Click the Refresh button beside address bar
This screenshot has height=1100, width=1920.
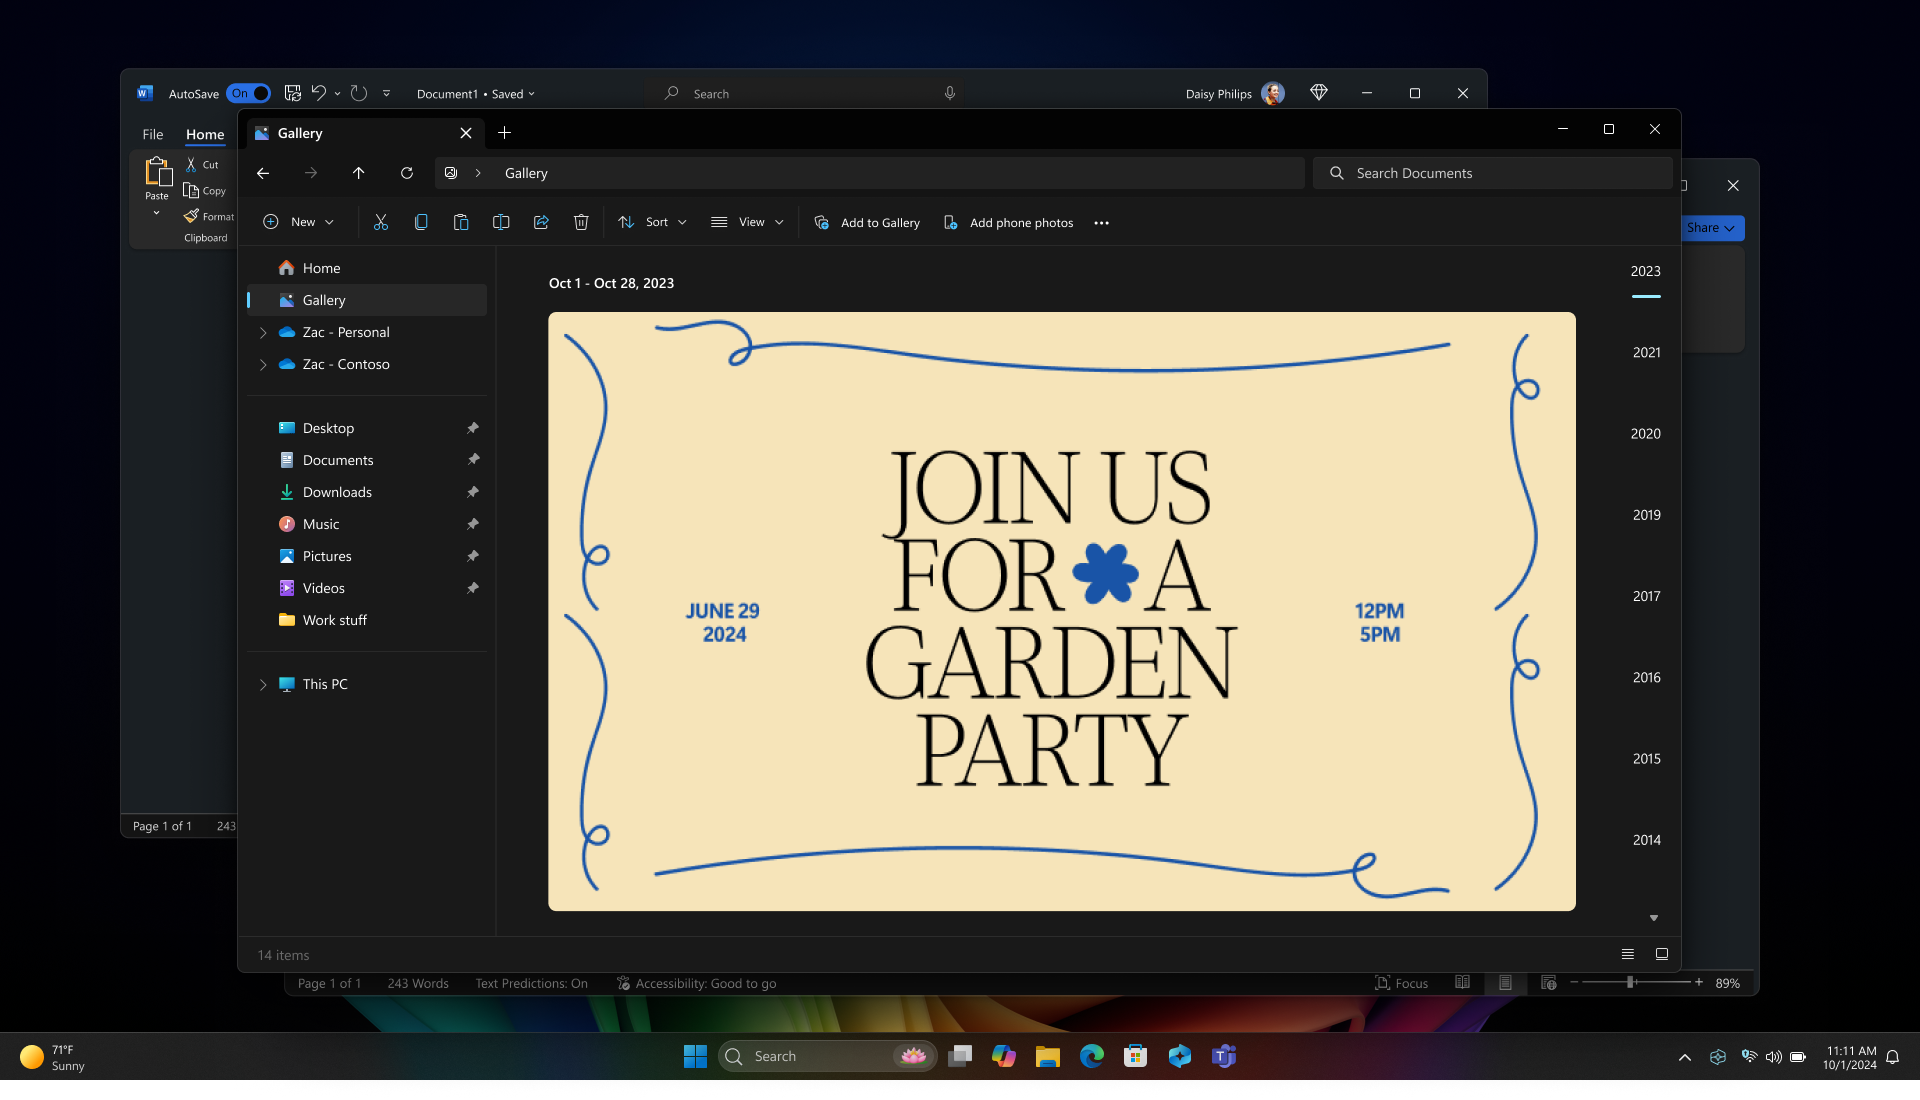[407, 173]
